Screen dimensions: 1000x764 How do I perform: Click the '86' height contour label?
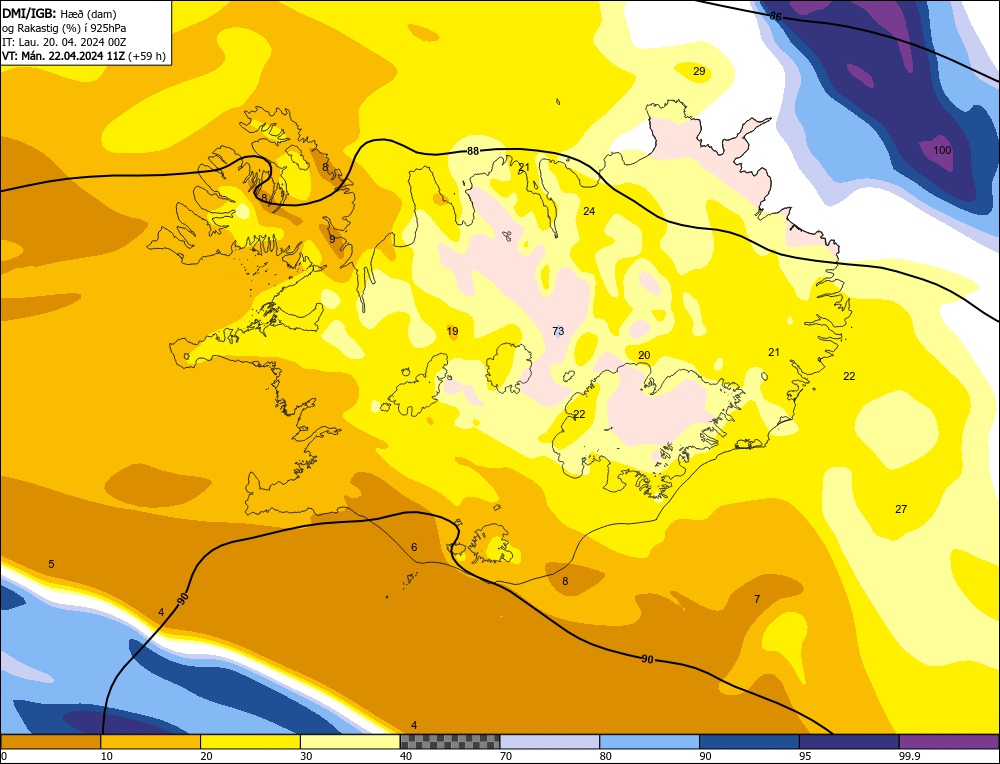[776, 16]
